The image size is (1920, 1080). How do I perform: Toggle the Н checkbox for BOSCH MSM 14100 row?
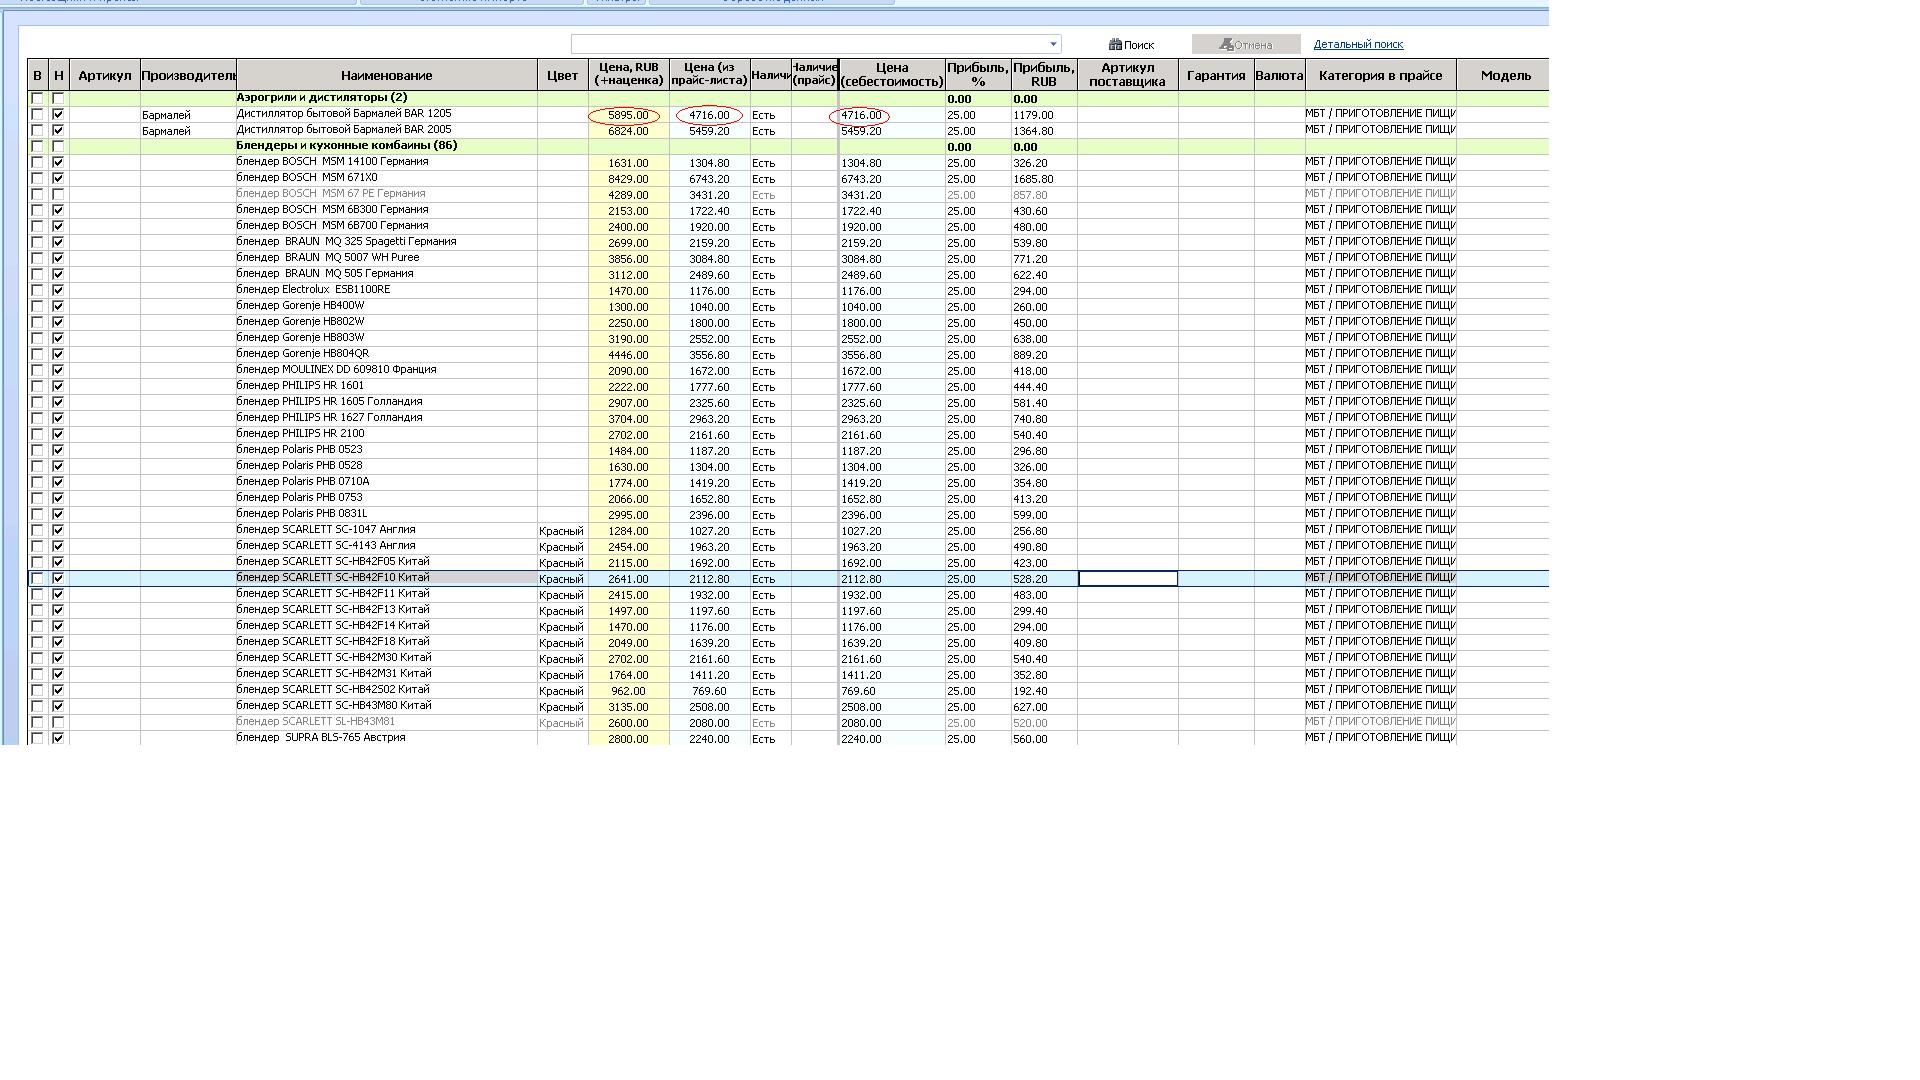click(x=58, y=163)
